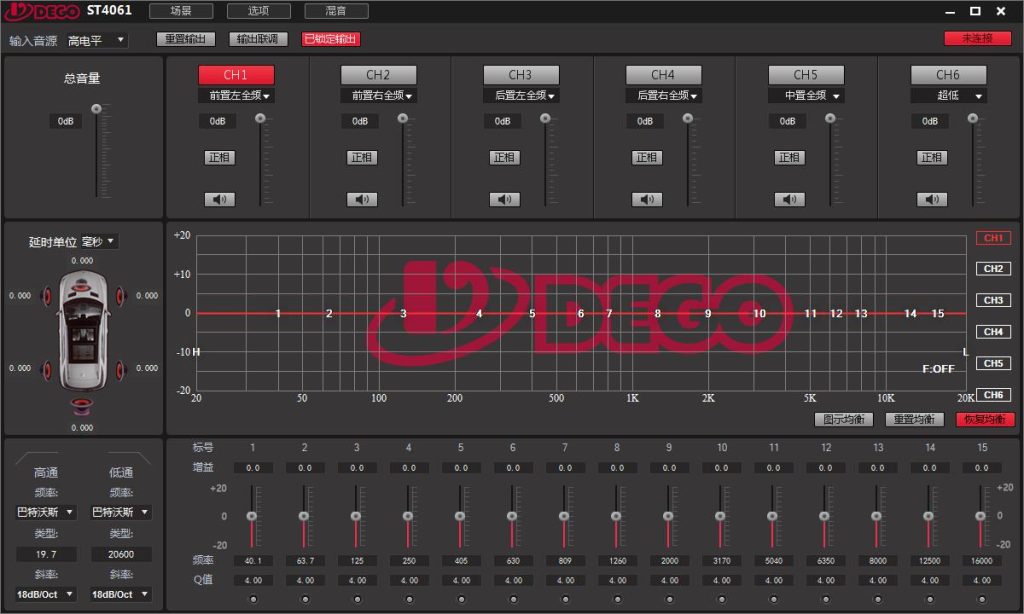Click the 重置输出 reset output button
The image size is (1024, 614).
click(x=185, y=39)
